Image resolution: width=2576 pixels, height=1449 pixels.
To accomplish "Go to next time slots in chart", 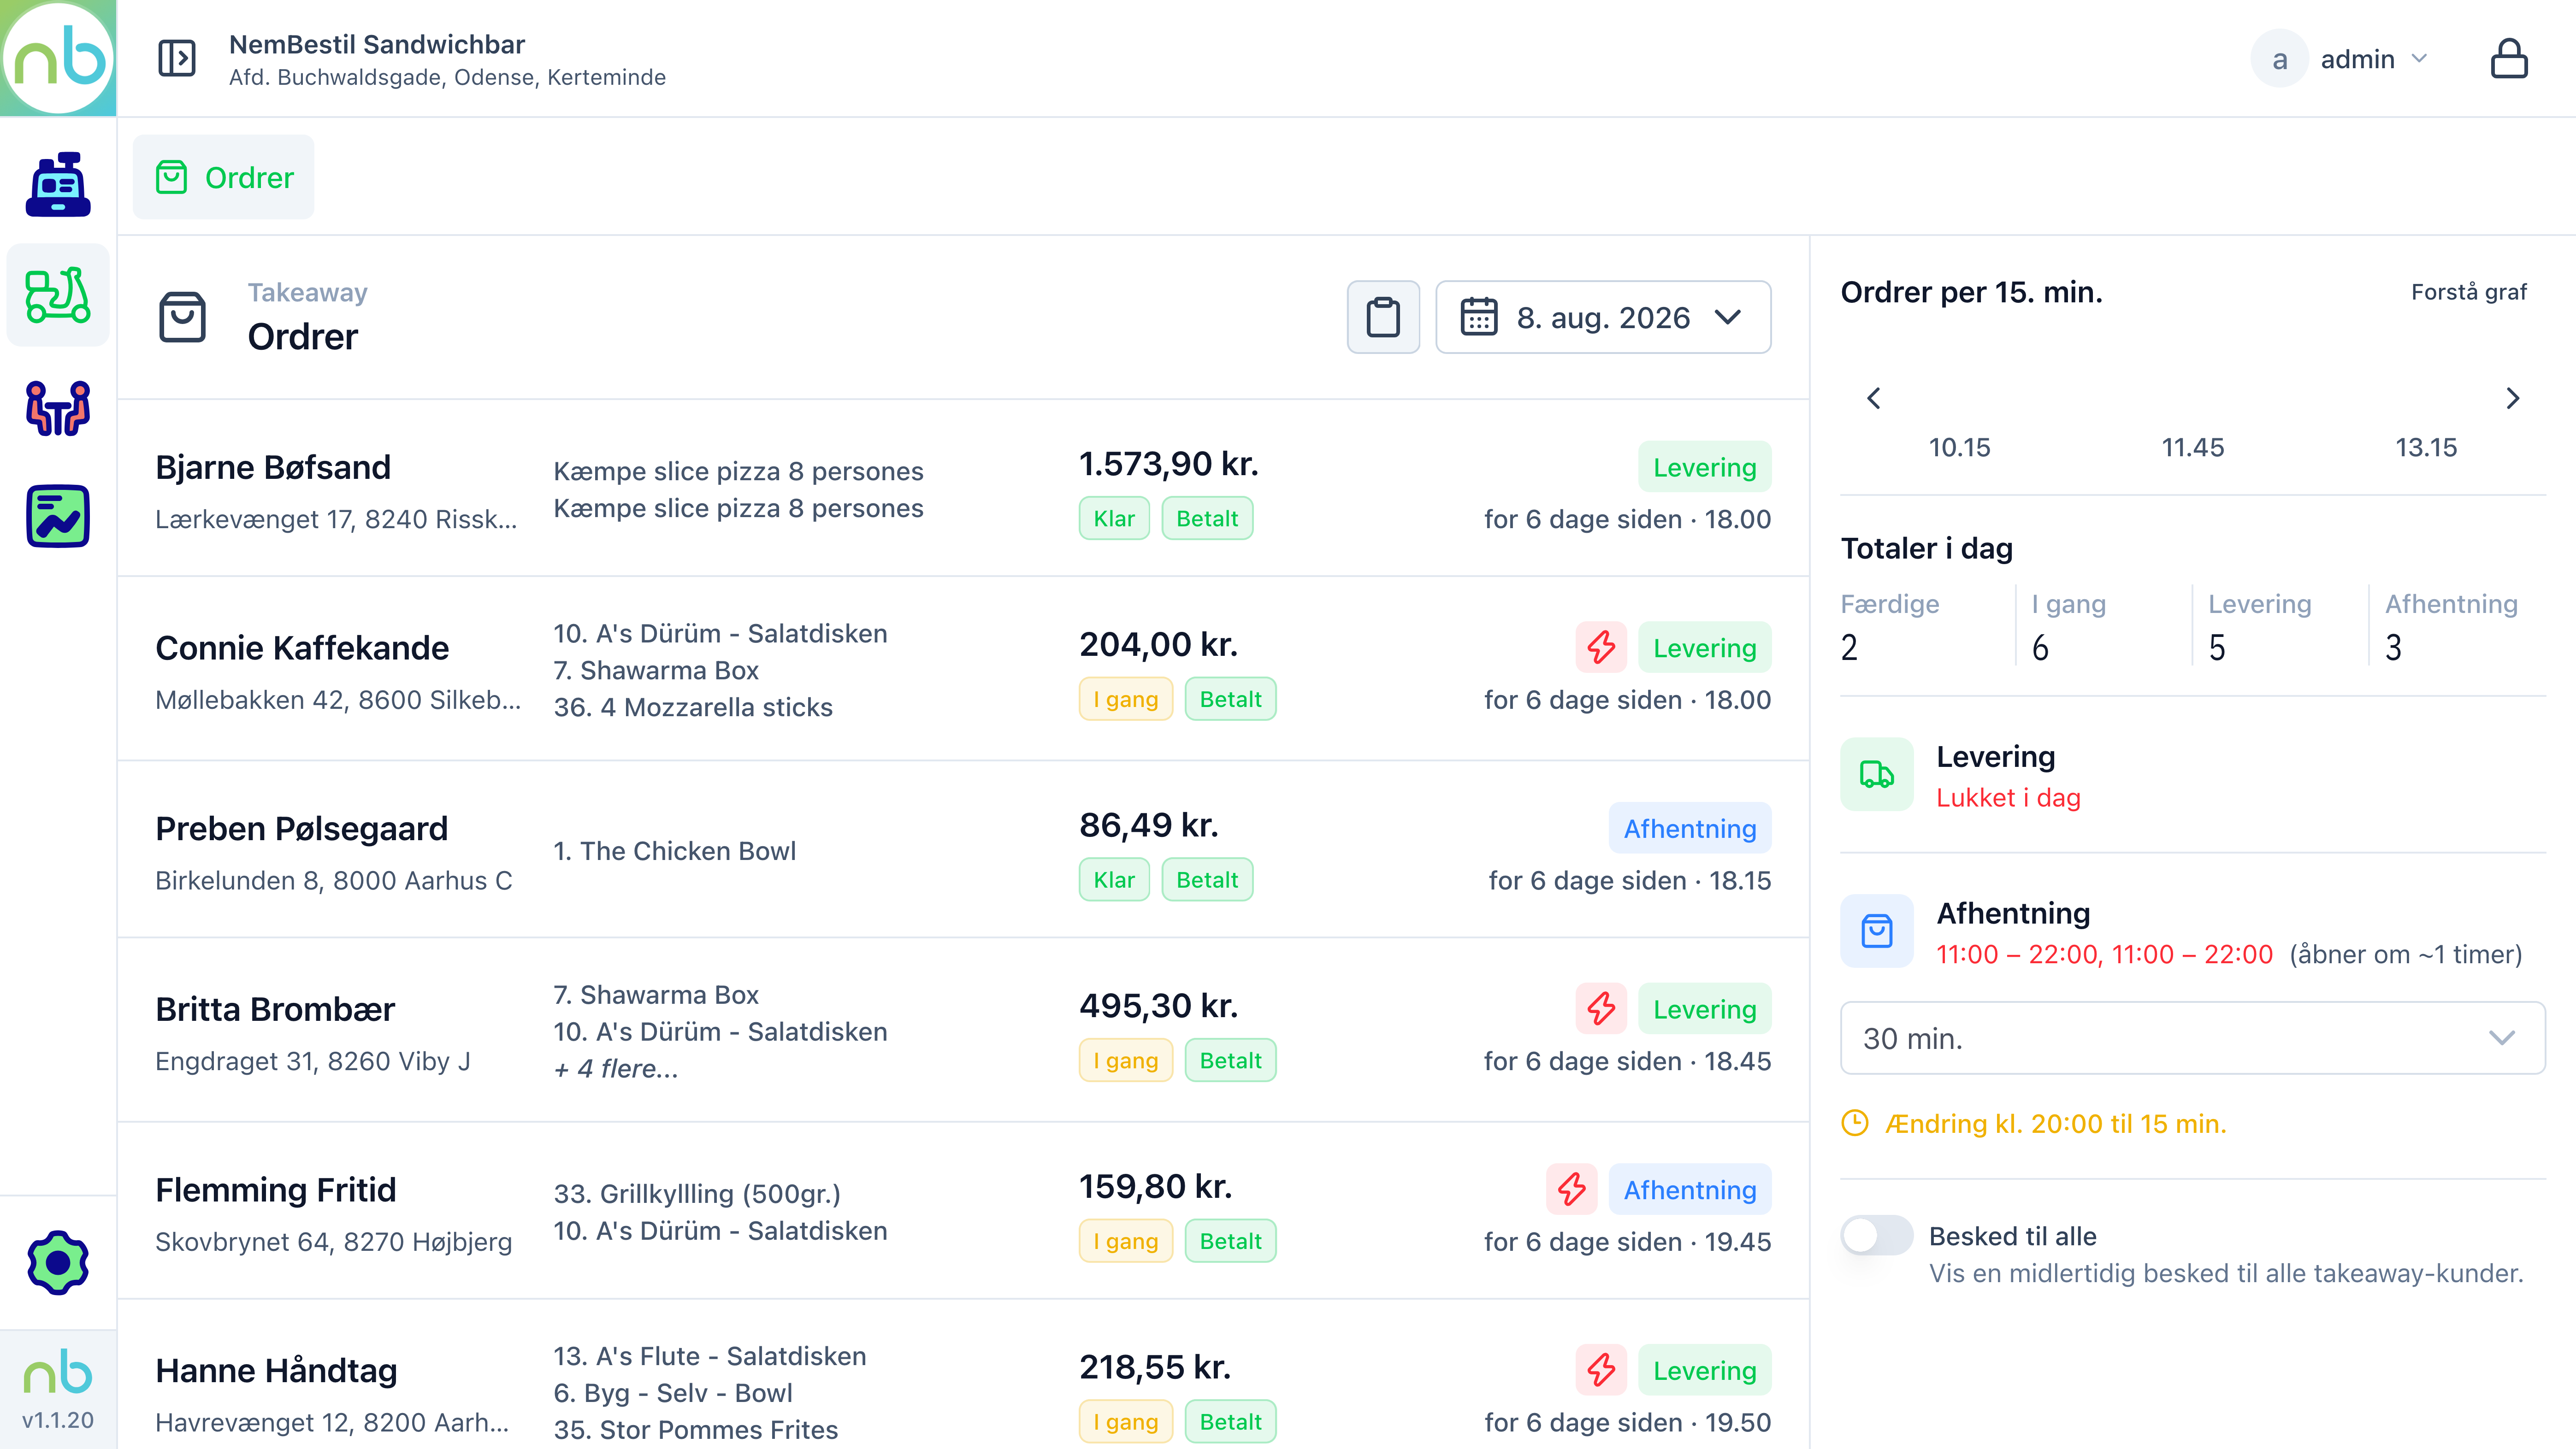I will pyautogui.click(x=2512, y=398).
